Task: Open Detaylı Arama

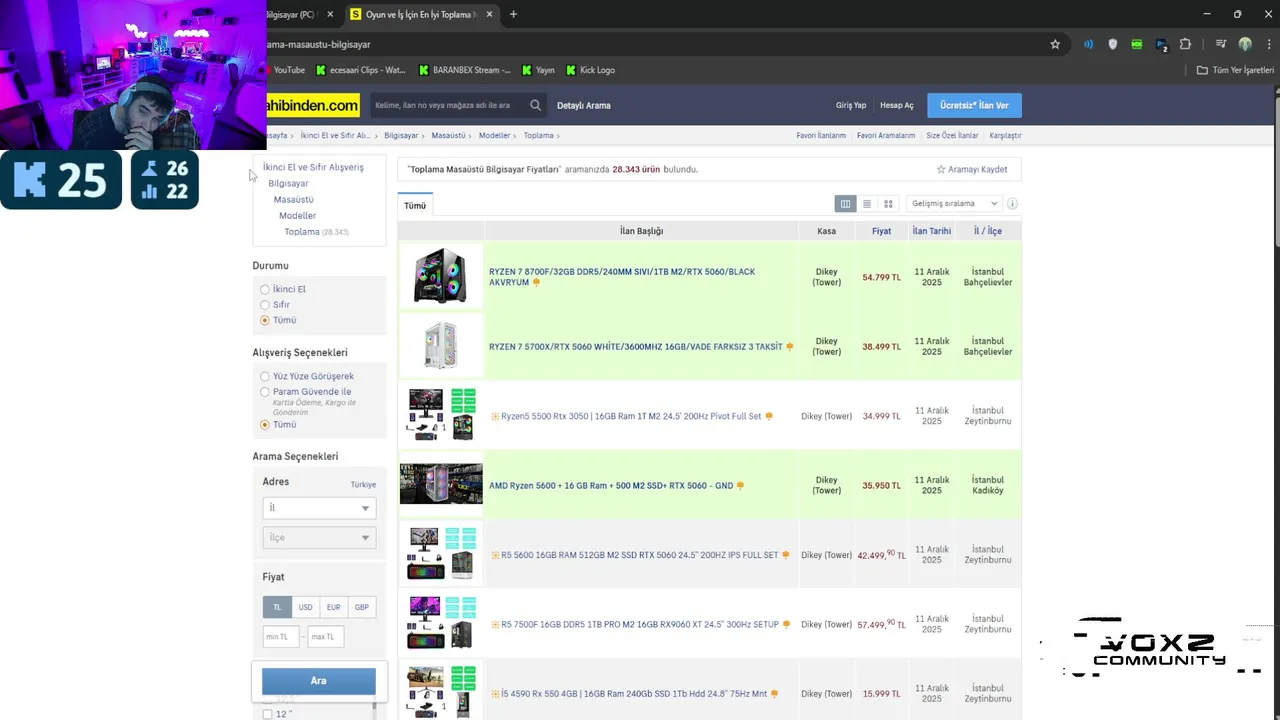Action: click(x=584, y=105)
